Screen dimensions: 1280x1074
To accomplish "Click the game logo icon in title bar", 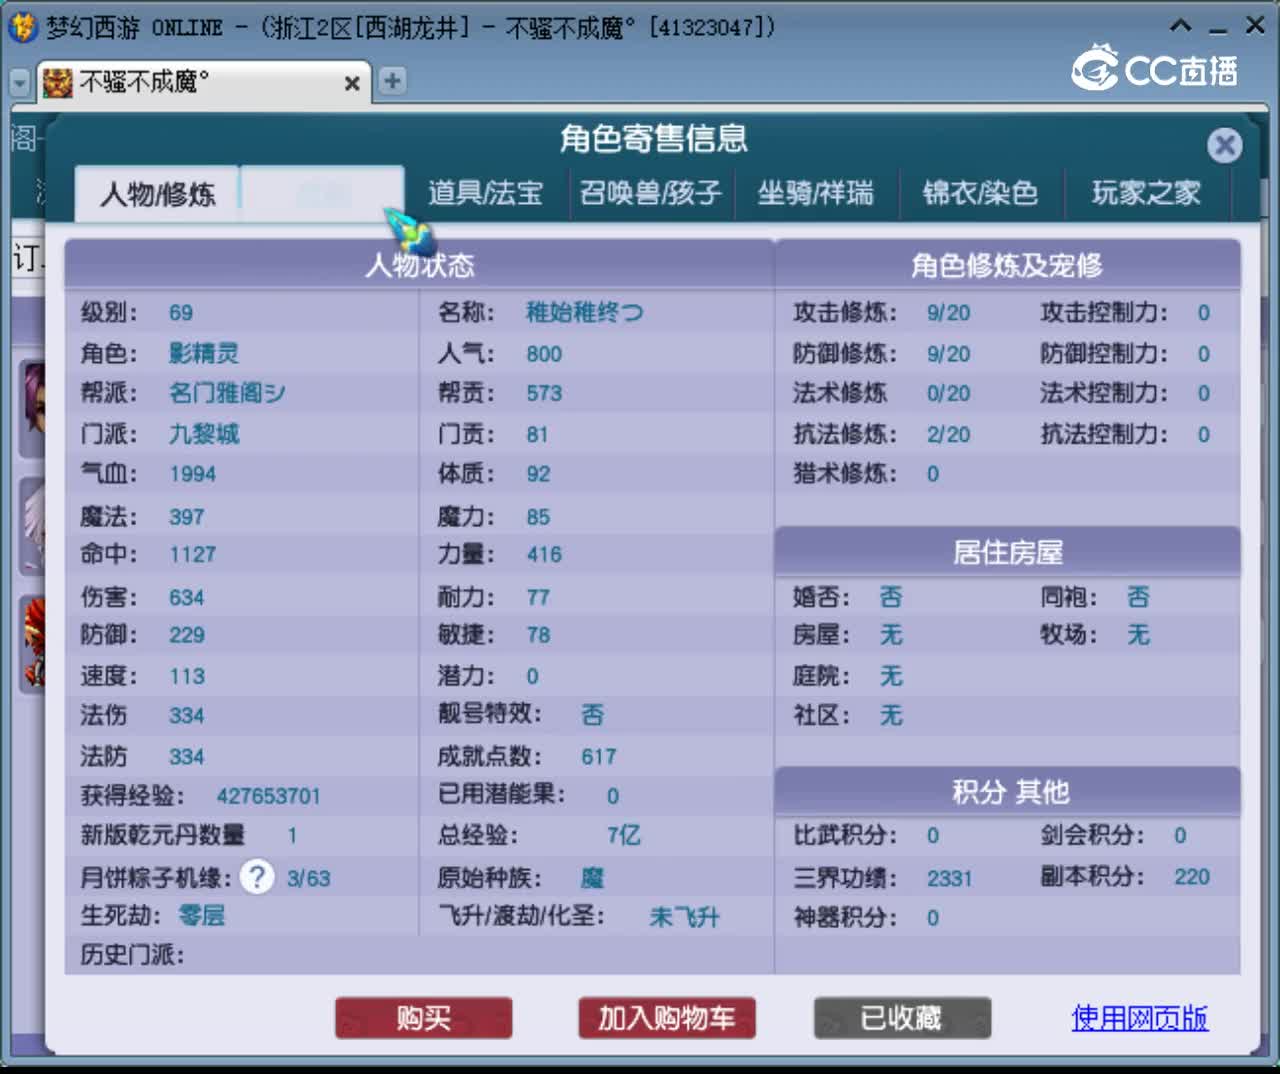I will pyautogui.click(x=21, y=27).
